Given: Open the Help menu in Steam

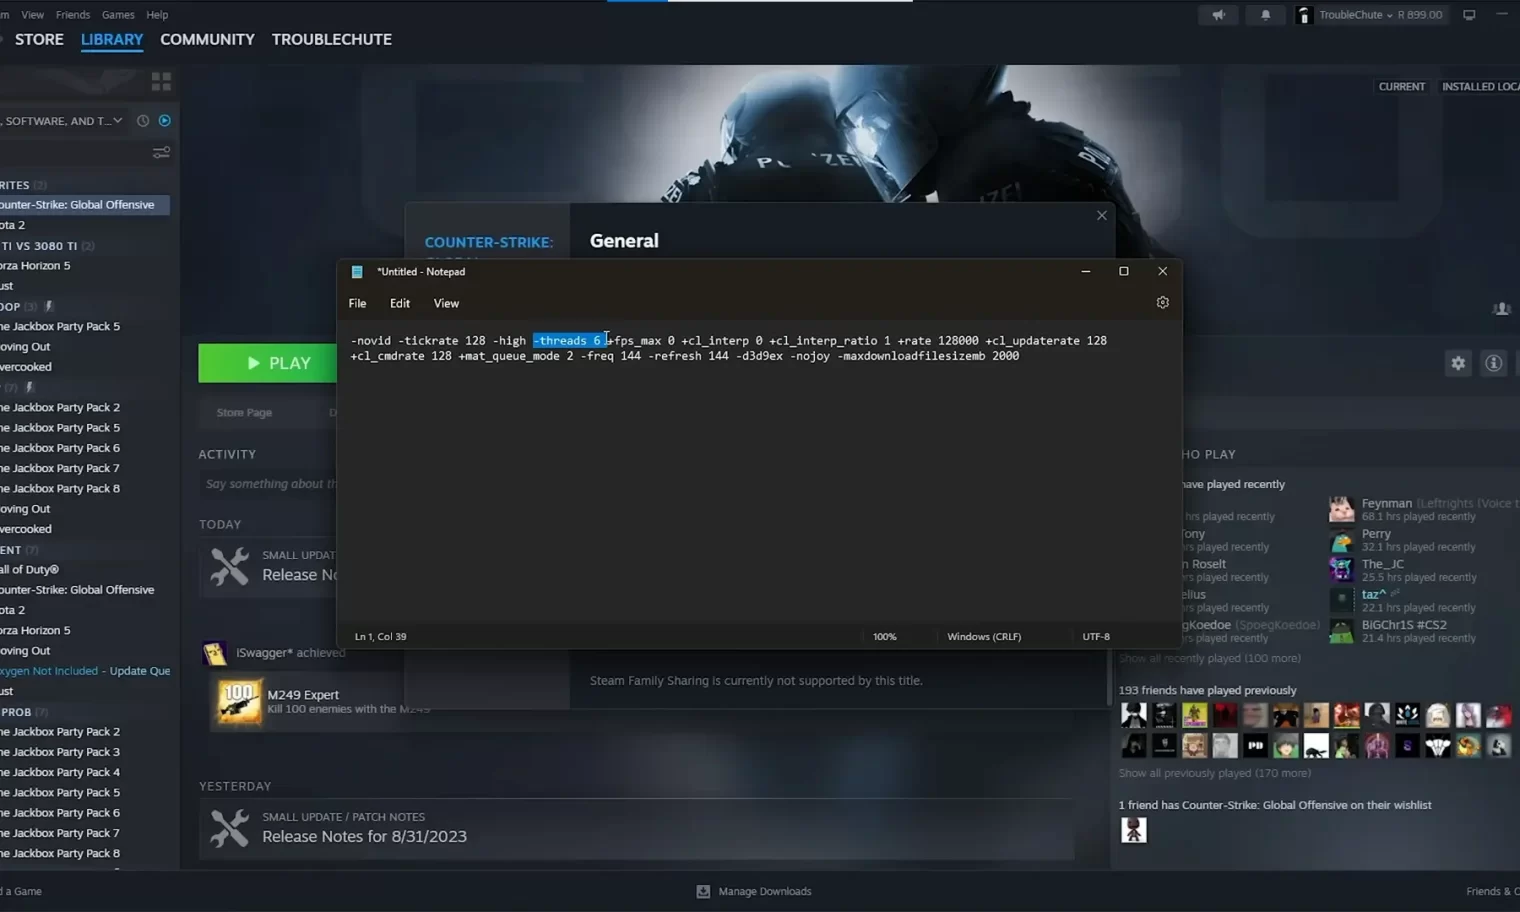Looking at the screenshot, I should click(x=157, y=15).
